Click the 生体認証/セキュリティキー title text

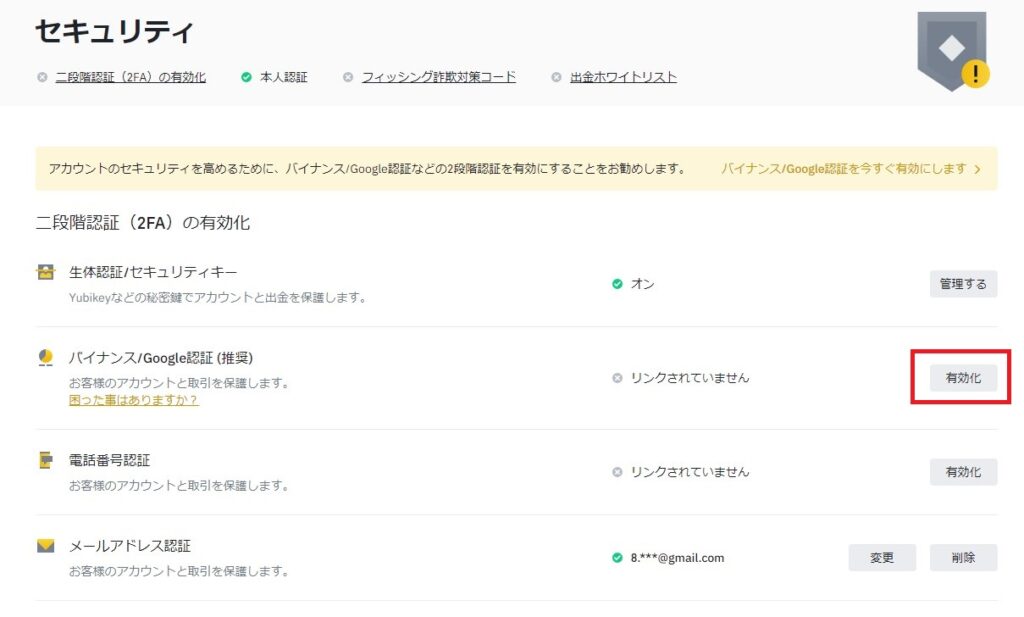[153, 272]
